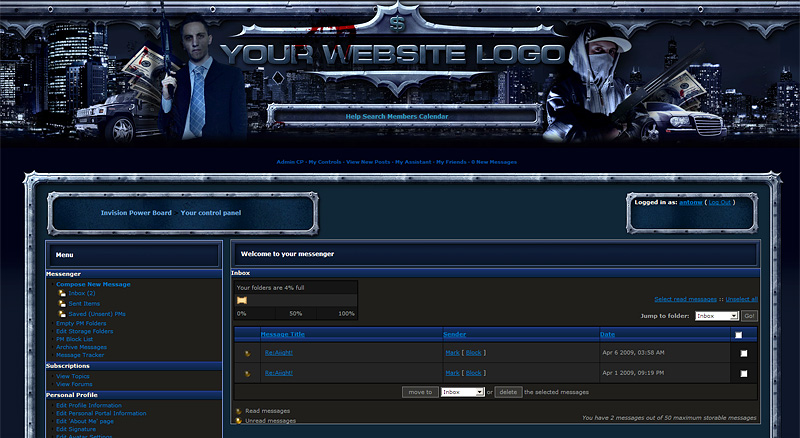Click Block in the Apr 1 2009 row
Viewport: 800px width, 438px height.
(473, 373)
